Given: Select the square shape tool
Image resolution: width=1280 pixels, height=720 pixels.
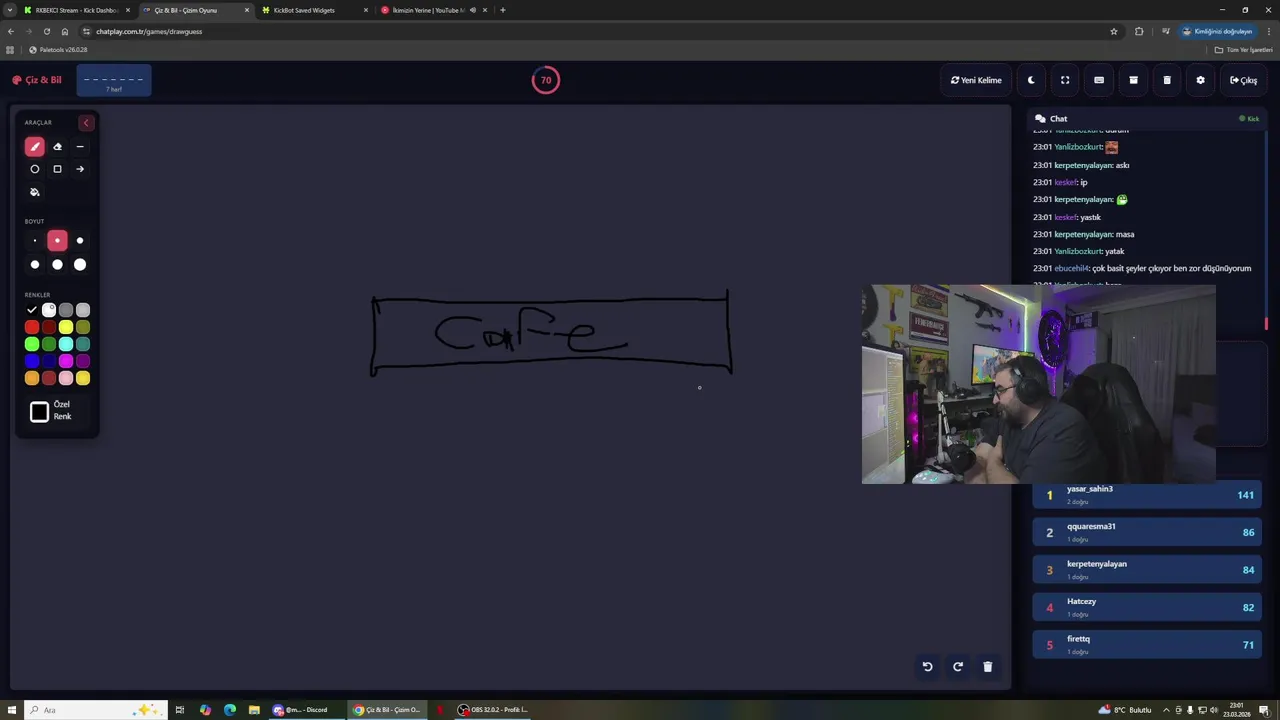Looking at the screenshot, I should (x=57, y=169).
